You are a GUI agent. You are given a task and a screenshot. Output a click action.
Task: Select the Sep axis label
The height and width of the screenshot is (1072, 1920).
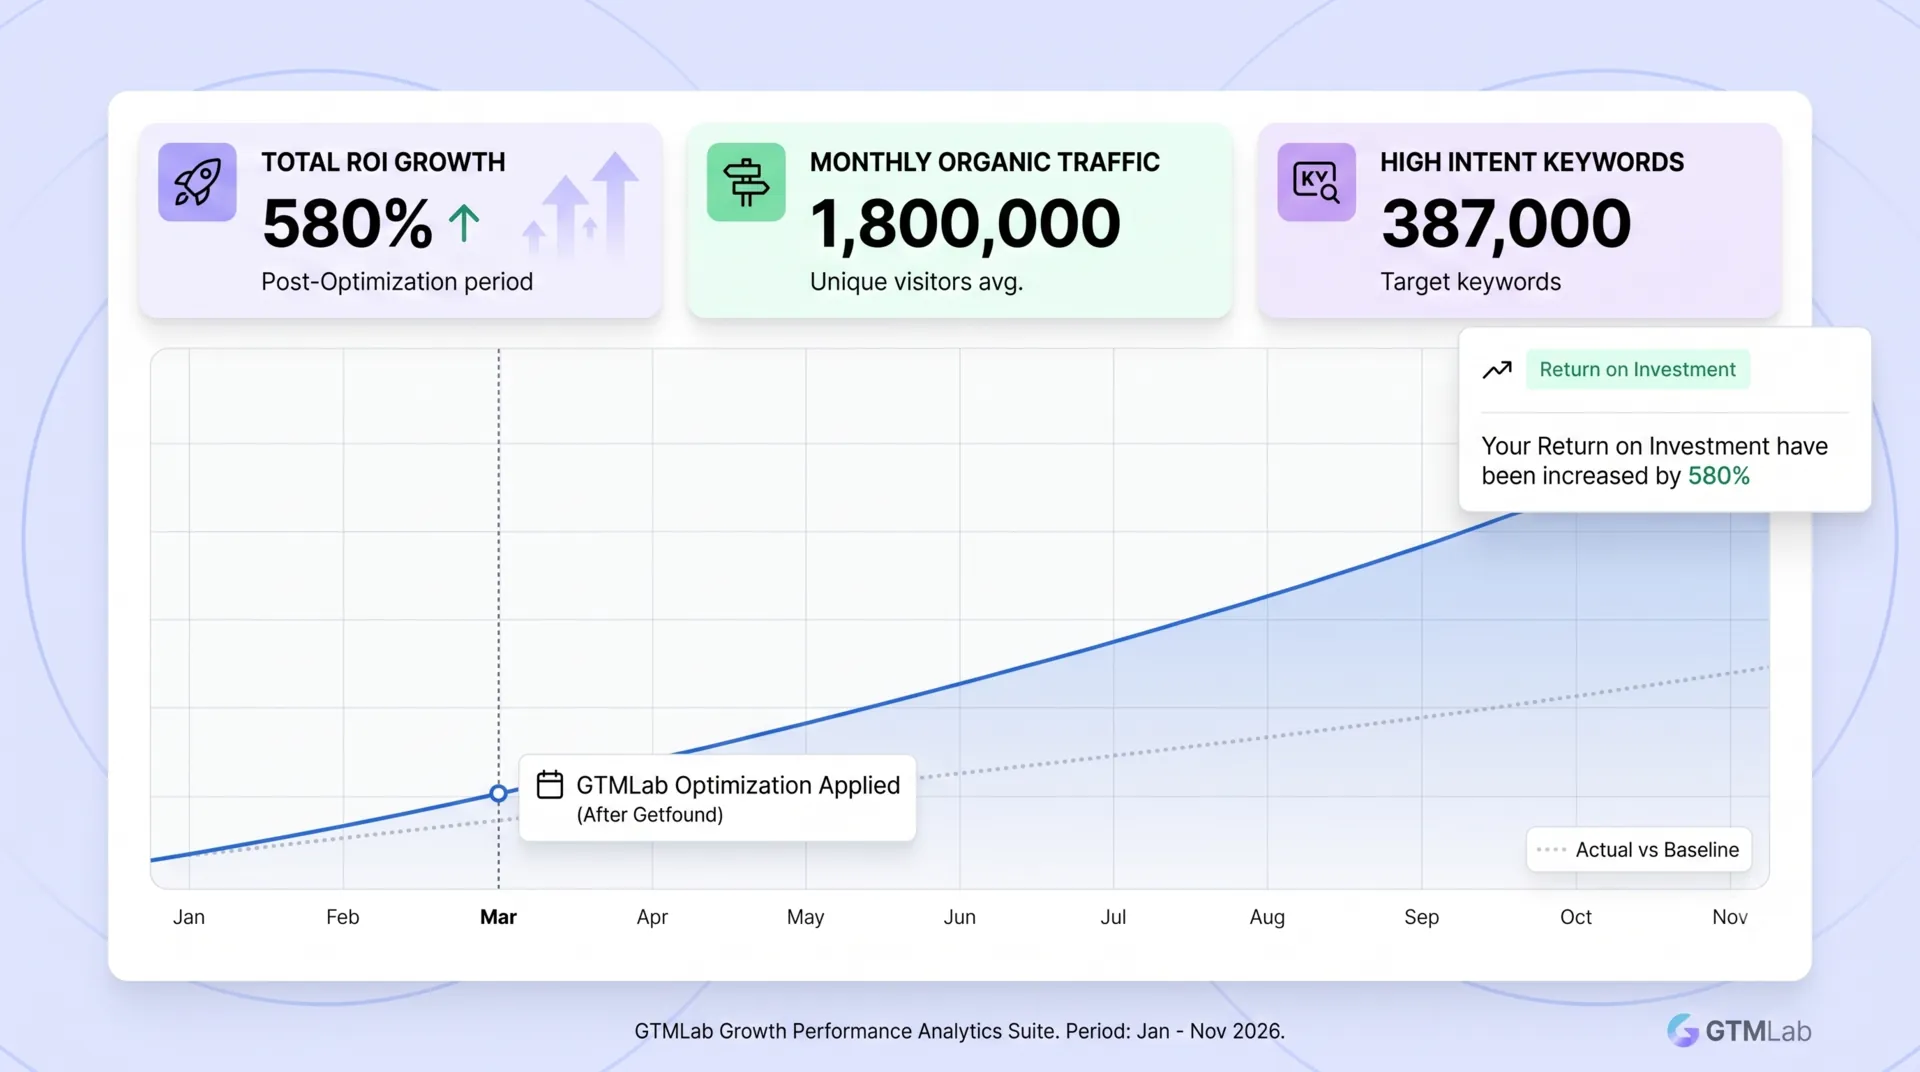(1421, 917)
